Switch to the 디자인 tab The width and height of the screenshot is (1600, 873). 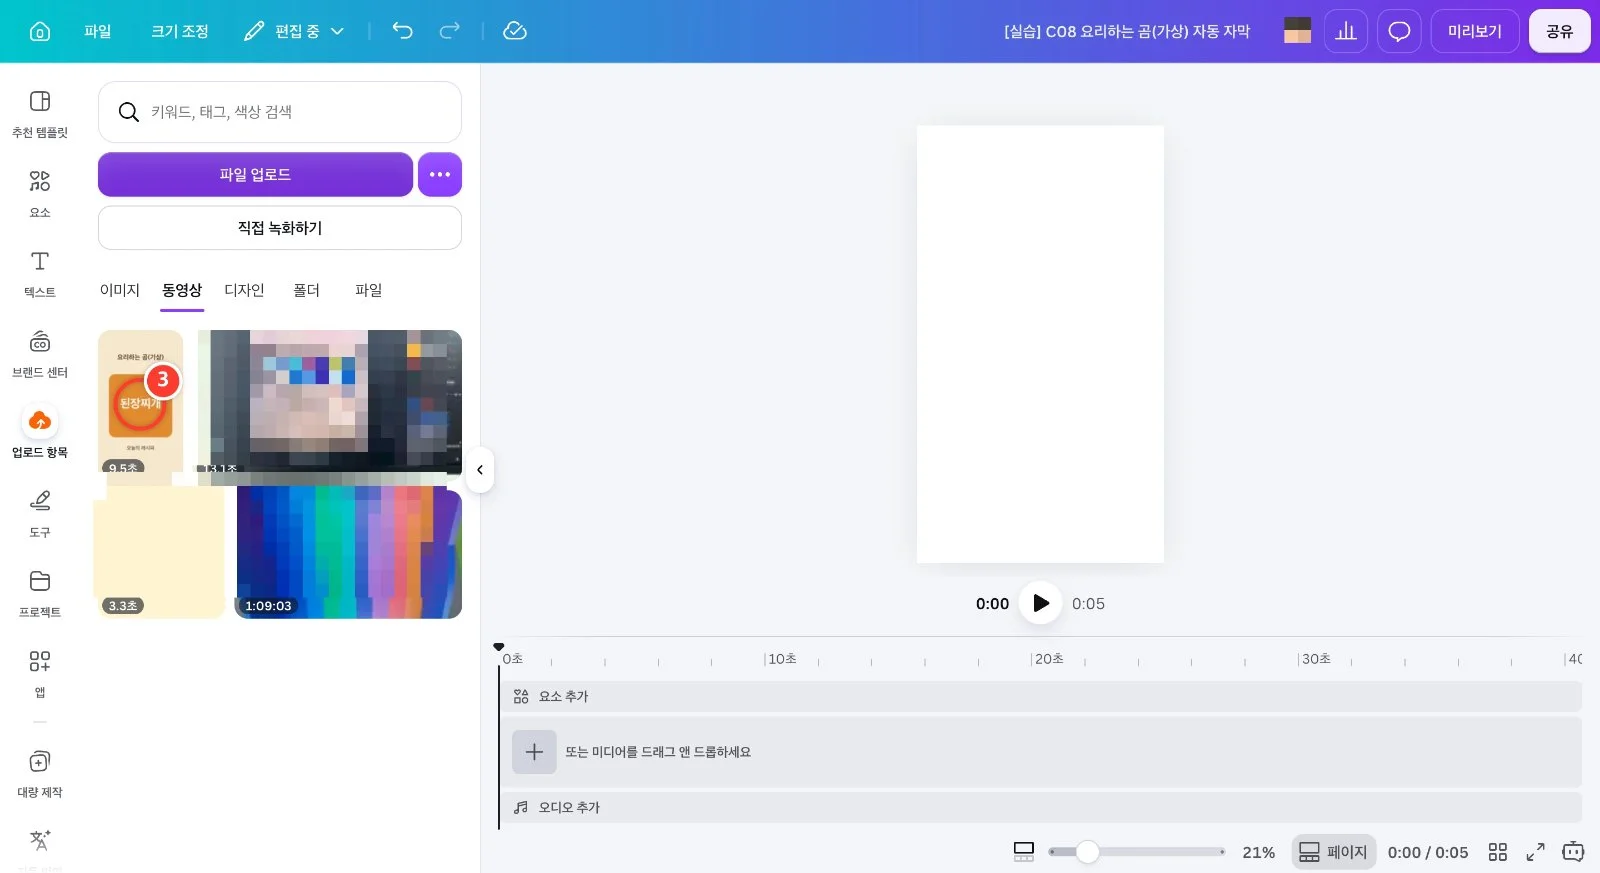tap(244, 290)
